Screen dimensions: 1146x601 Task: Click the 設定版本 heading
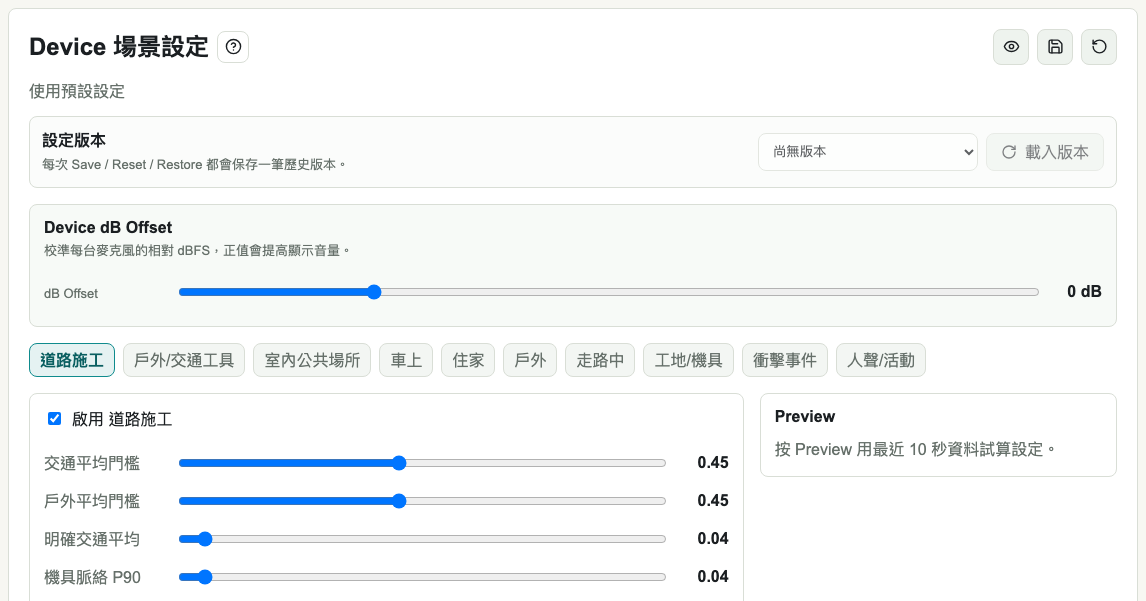tap(74, 140)
